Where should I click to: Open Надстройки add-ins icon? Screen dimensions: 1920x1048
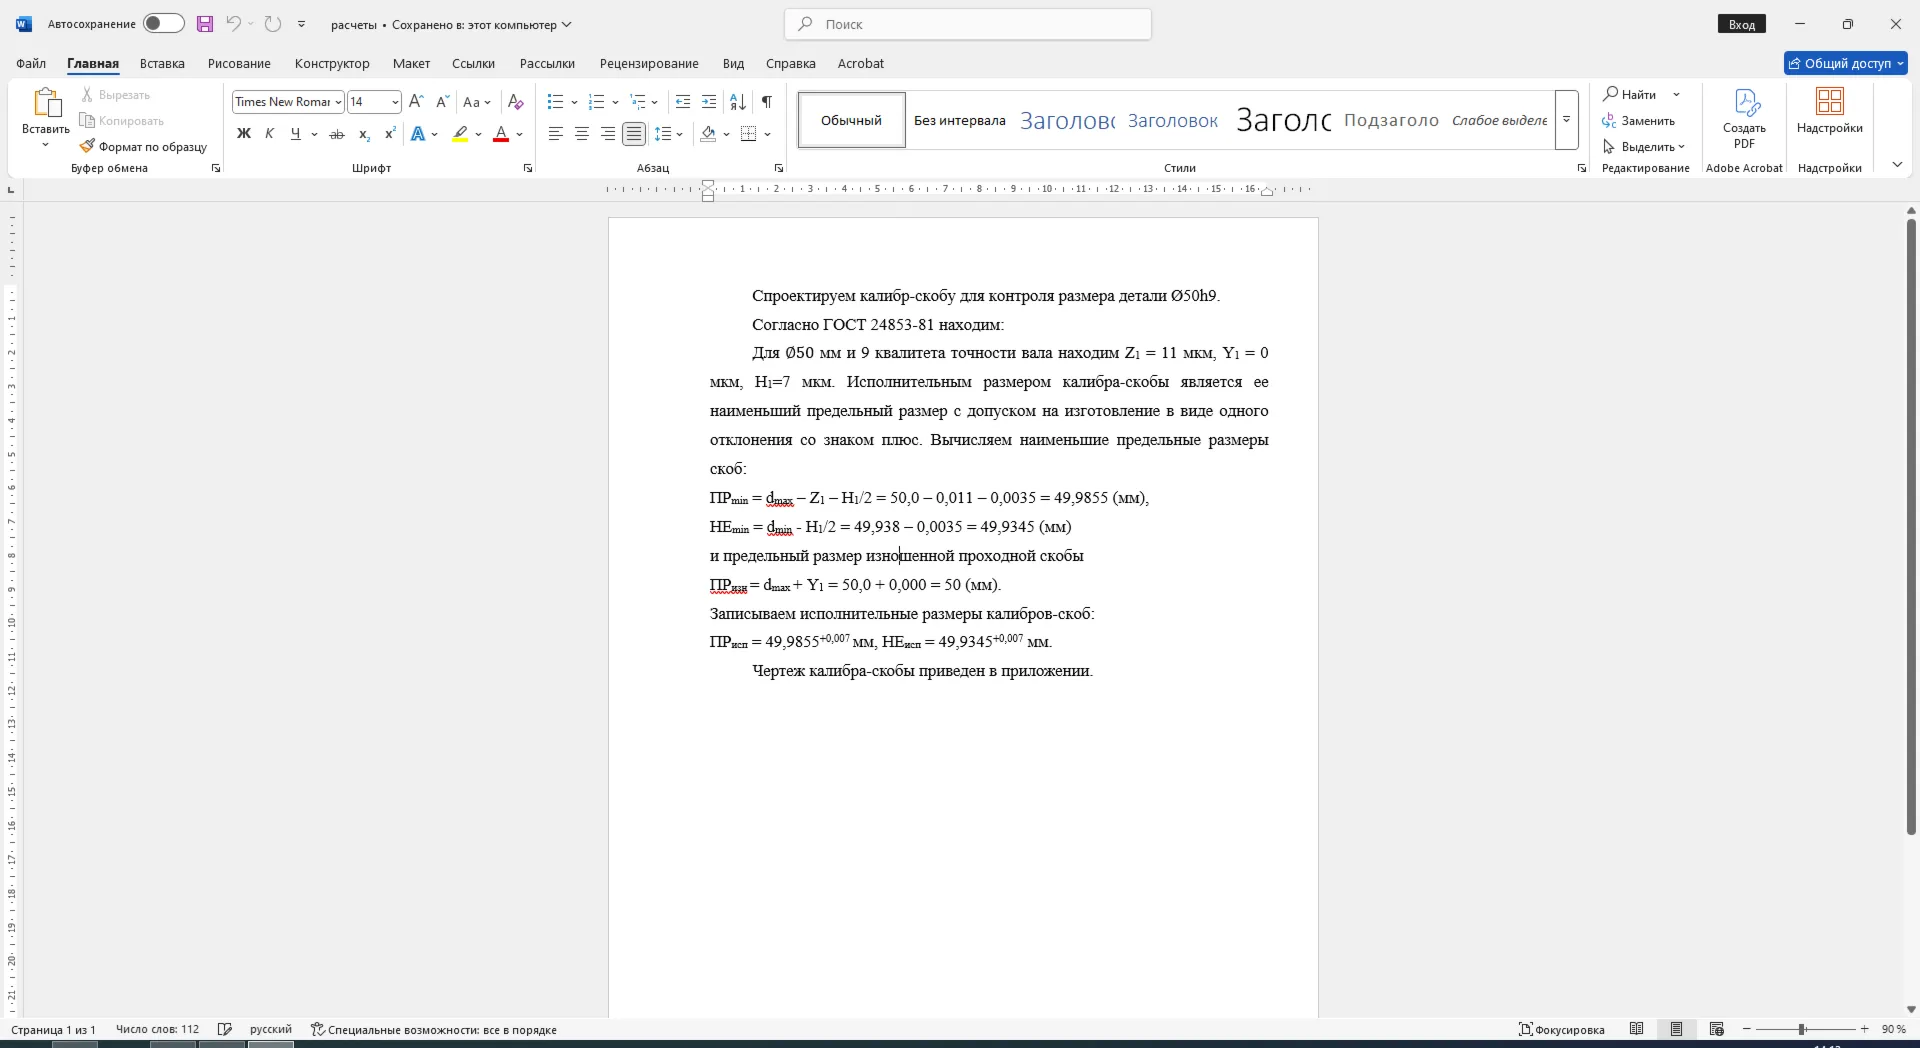point(1829,111)
